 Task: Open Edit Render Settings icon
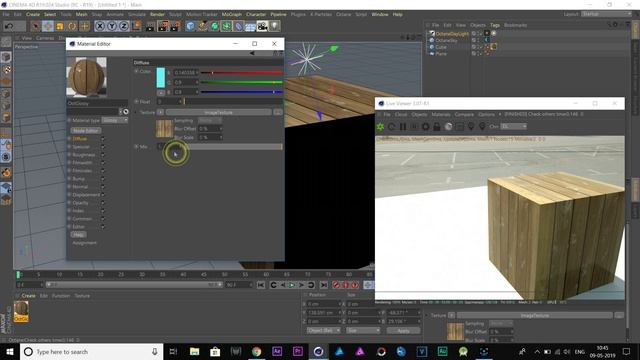pos(175,26)
